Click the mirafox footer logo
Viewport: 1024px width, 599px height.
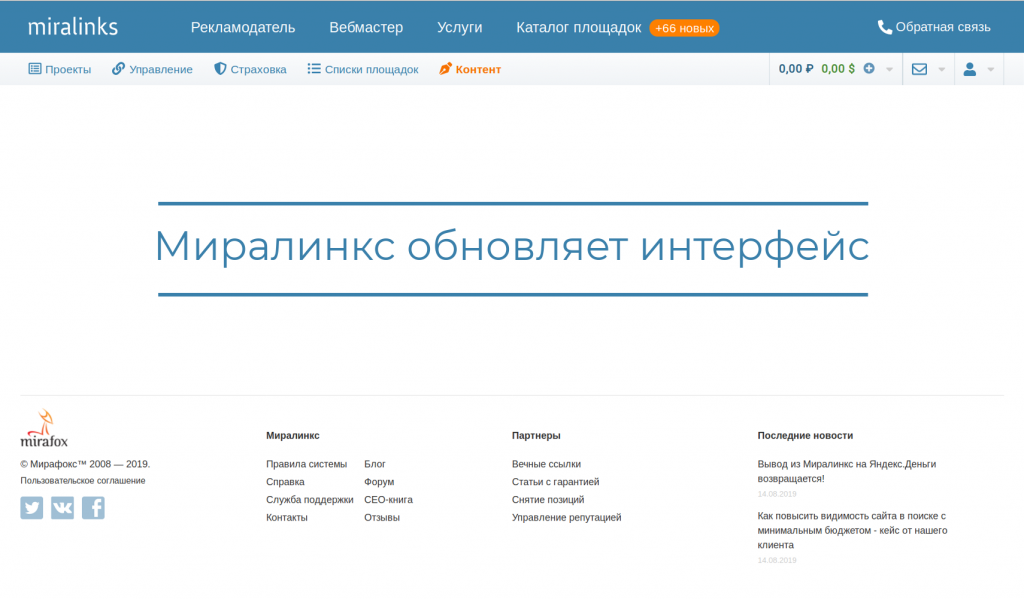coord(44,429)
